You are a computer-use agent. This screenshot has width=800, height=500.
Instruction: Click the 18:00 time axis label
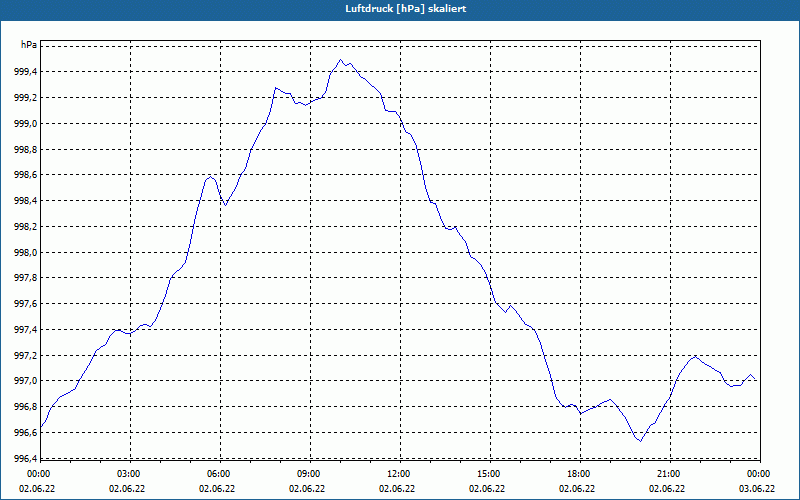580,474
